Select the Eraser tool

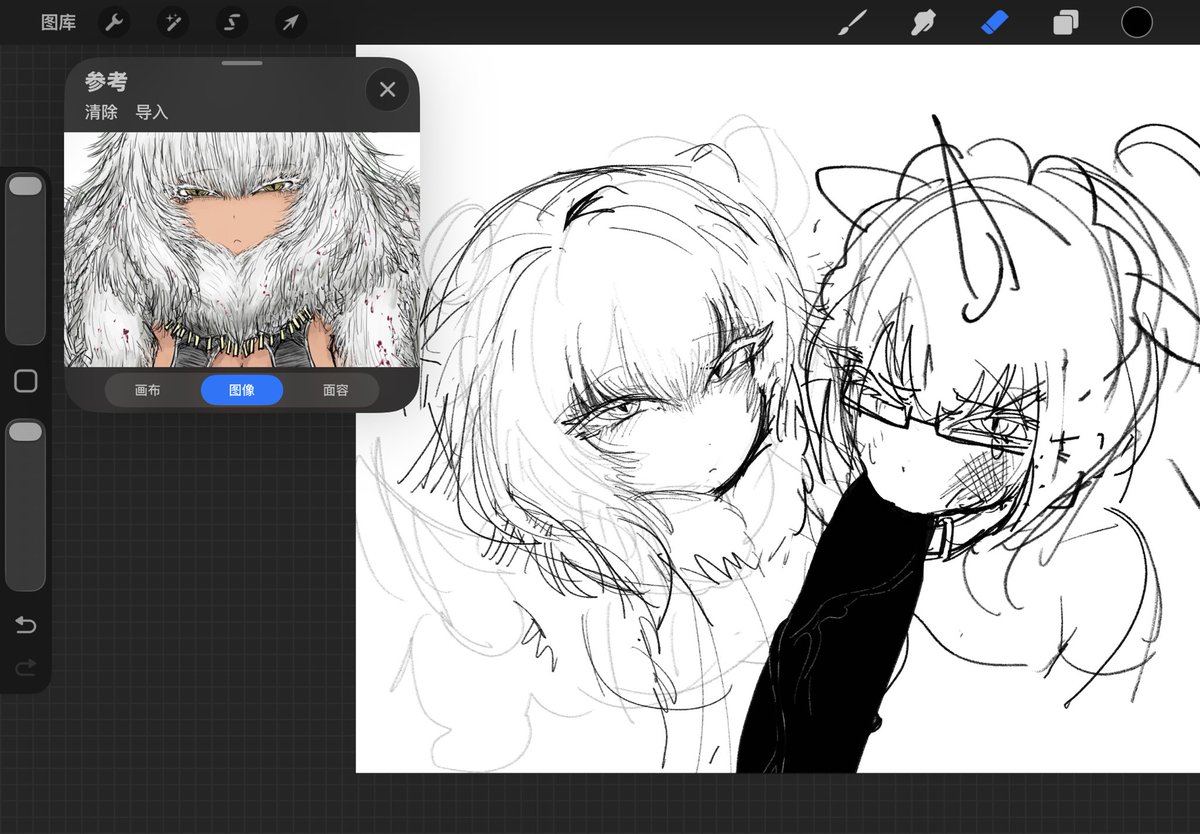pos(994,22)
